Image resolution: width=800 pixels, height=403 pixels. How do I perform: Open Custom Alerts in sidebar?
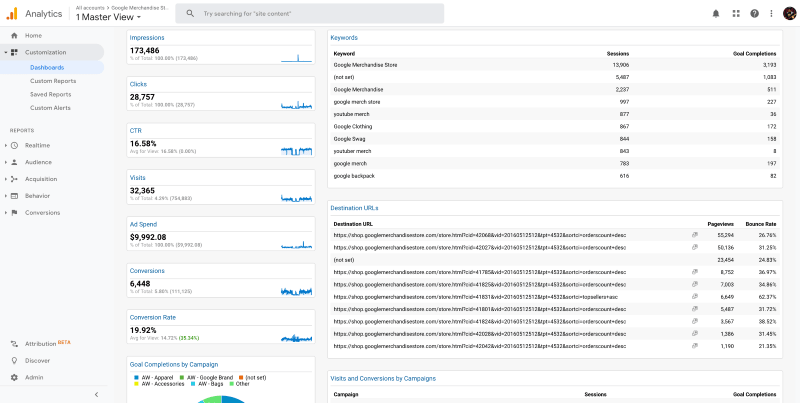pyautogui.click(x=50, y=108)
